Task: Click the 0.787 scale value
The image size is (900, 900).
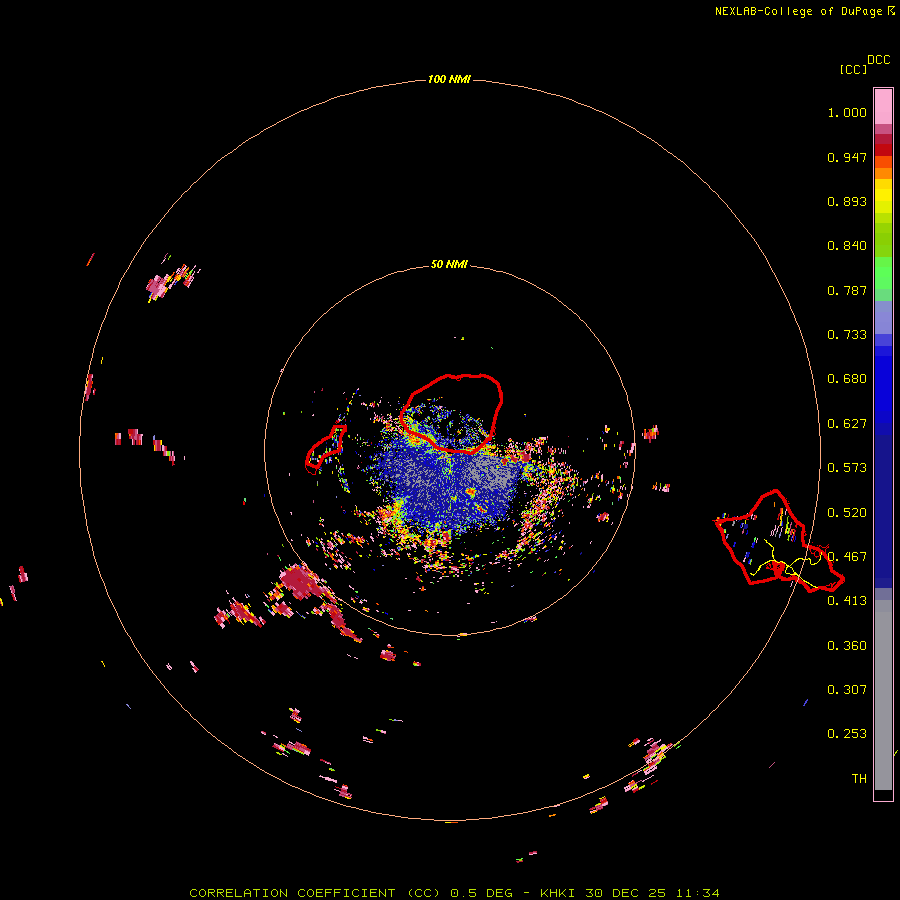Action: pyautogui.click(x=847, y=290)
